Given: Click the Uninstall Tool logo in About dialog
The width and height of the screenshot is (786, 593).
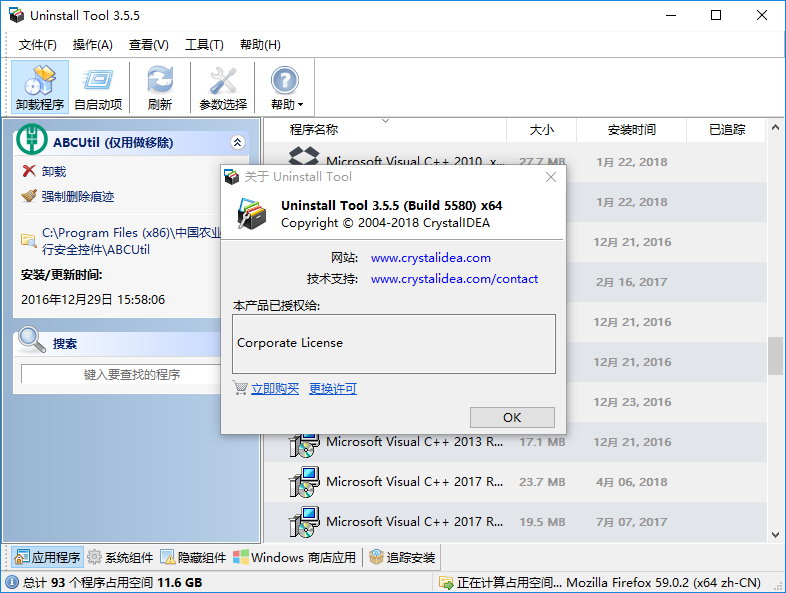Looking at the screenshot, I should pos(252,214).
